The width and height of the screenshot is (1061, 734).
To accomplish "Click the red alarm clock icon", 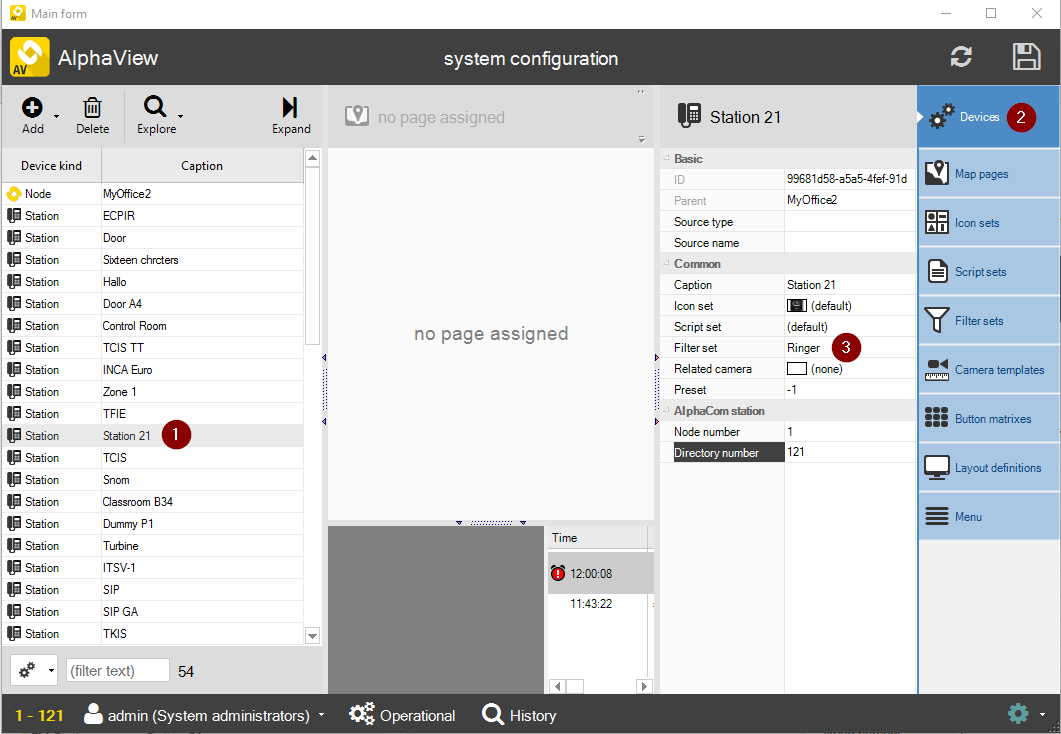I will [x=557, y=574].
